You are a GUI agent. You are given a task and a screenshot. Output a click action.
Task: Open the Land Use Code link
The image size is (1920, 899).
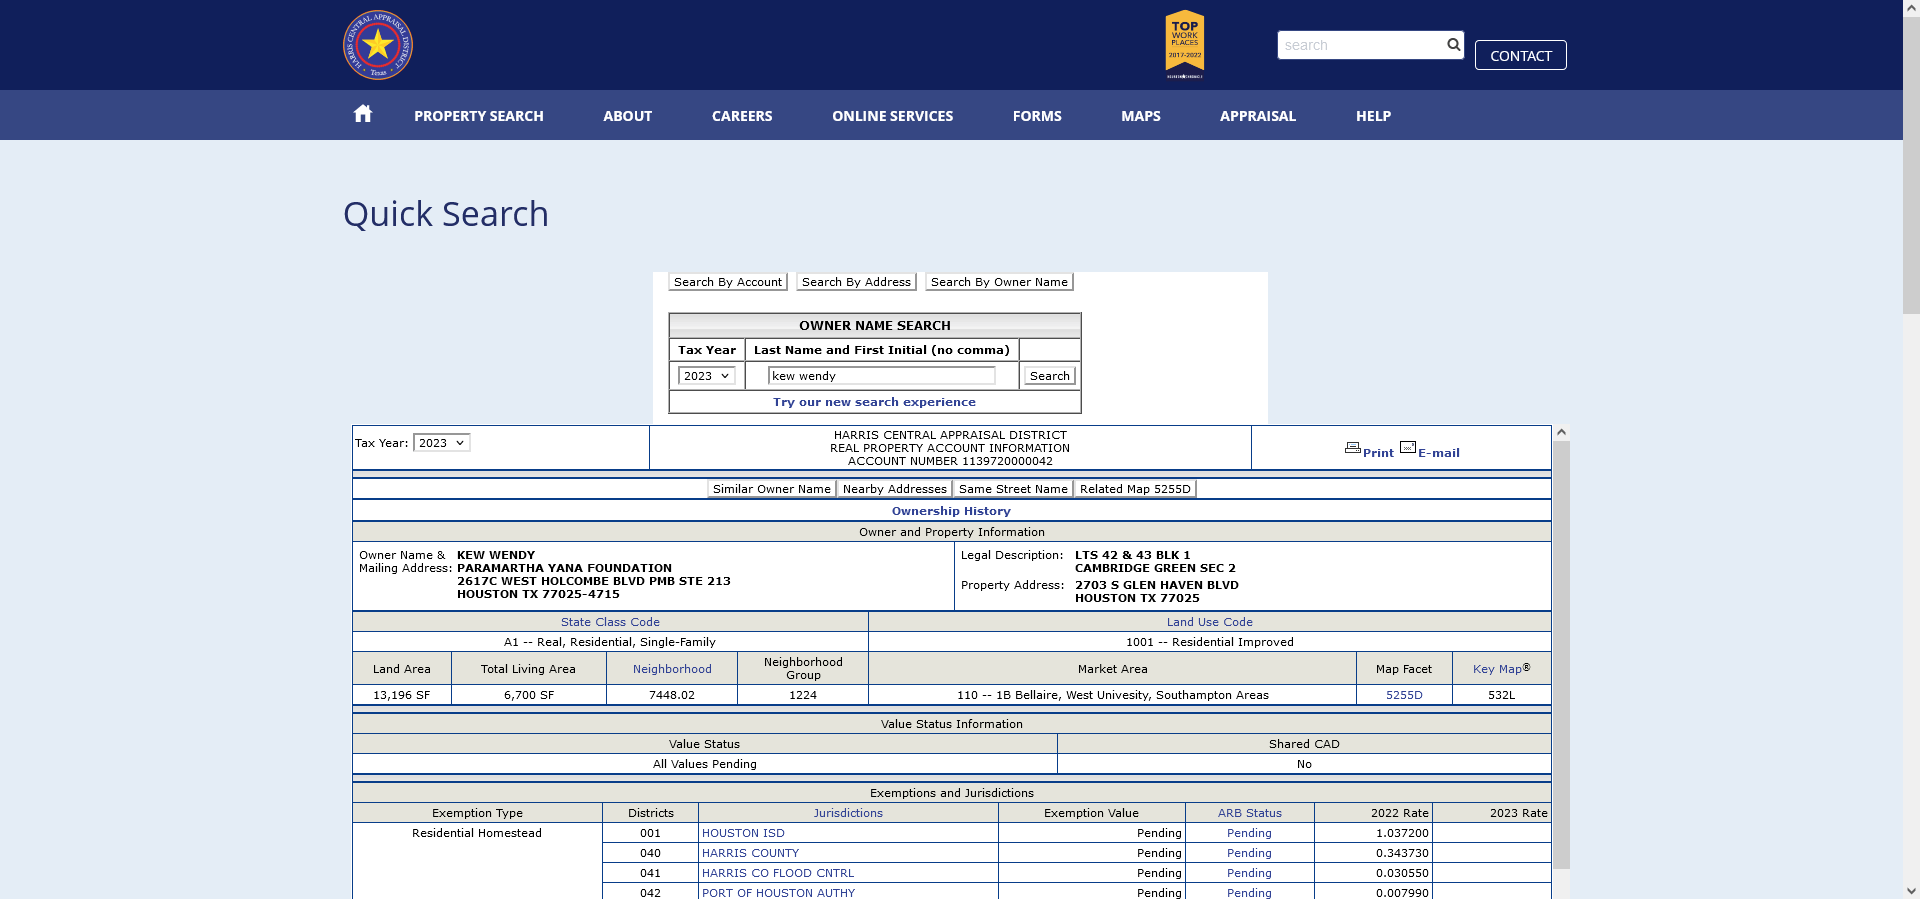1210,622
